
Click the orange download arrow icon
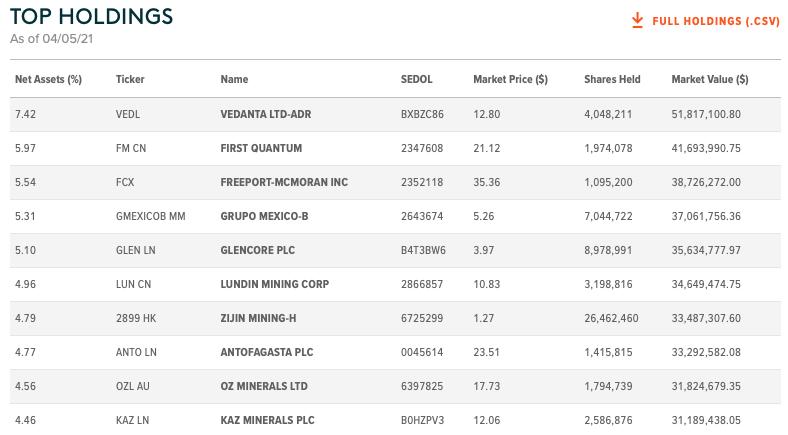click(x=637, y=21)
